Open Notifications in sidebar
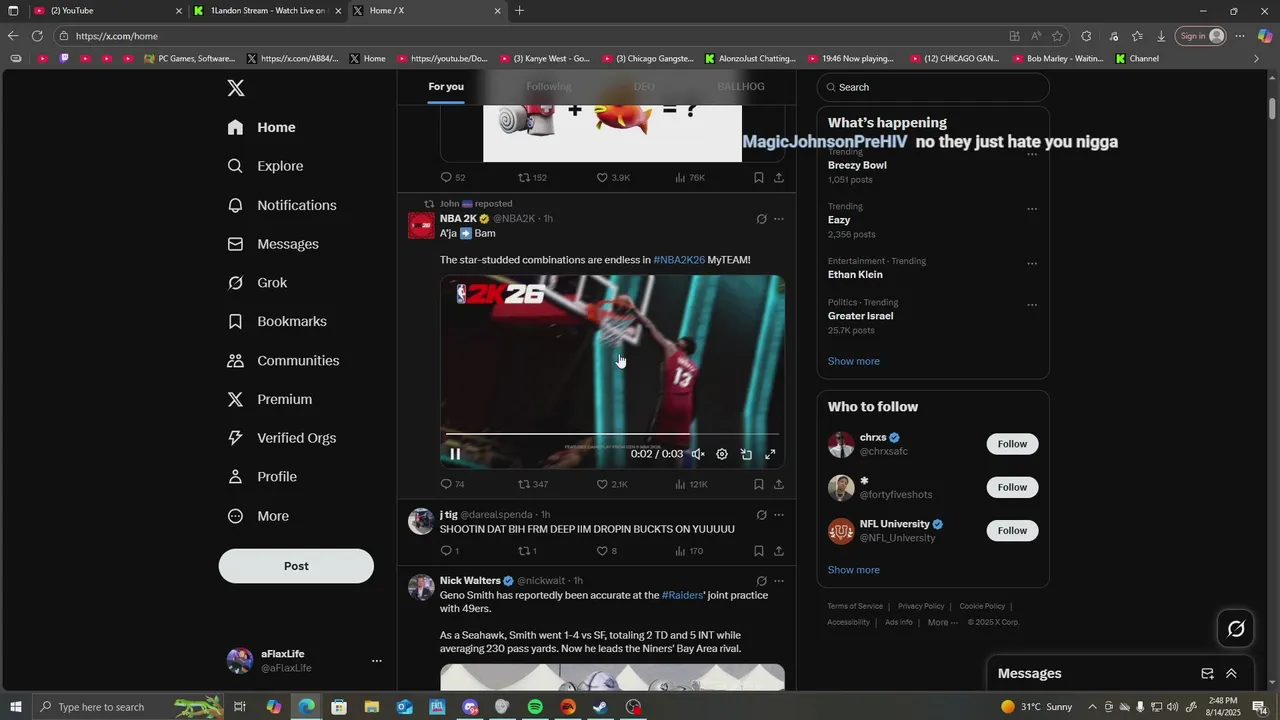The width and height of the screenshot is (1280, 720). [x=282, y=205]
